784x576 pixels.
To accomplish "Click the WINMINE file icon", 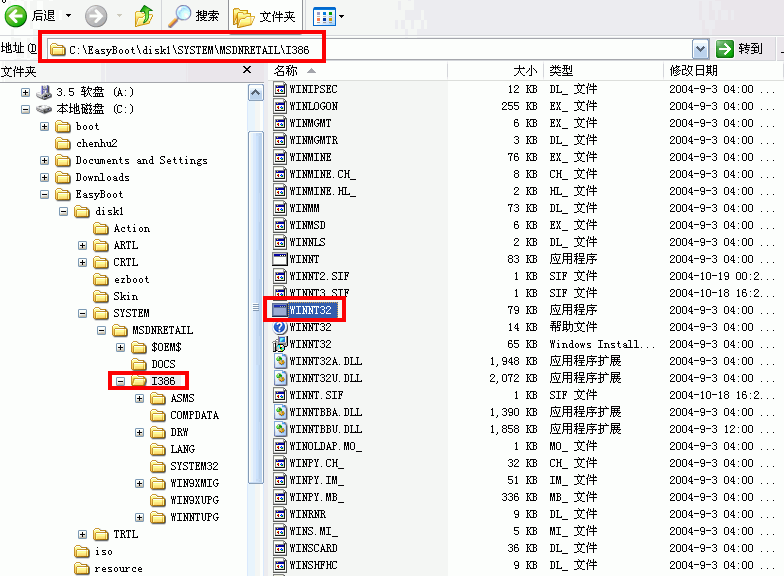I will [280, 158].
